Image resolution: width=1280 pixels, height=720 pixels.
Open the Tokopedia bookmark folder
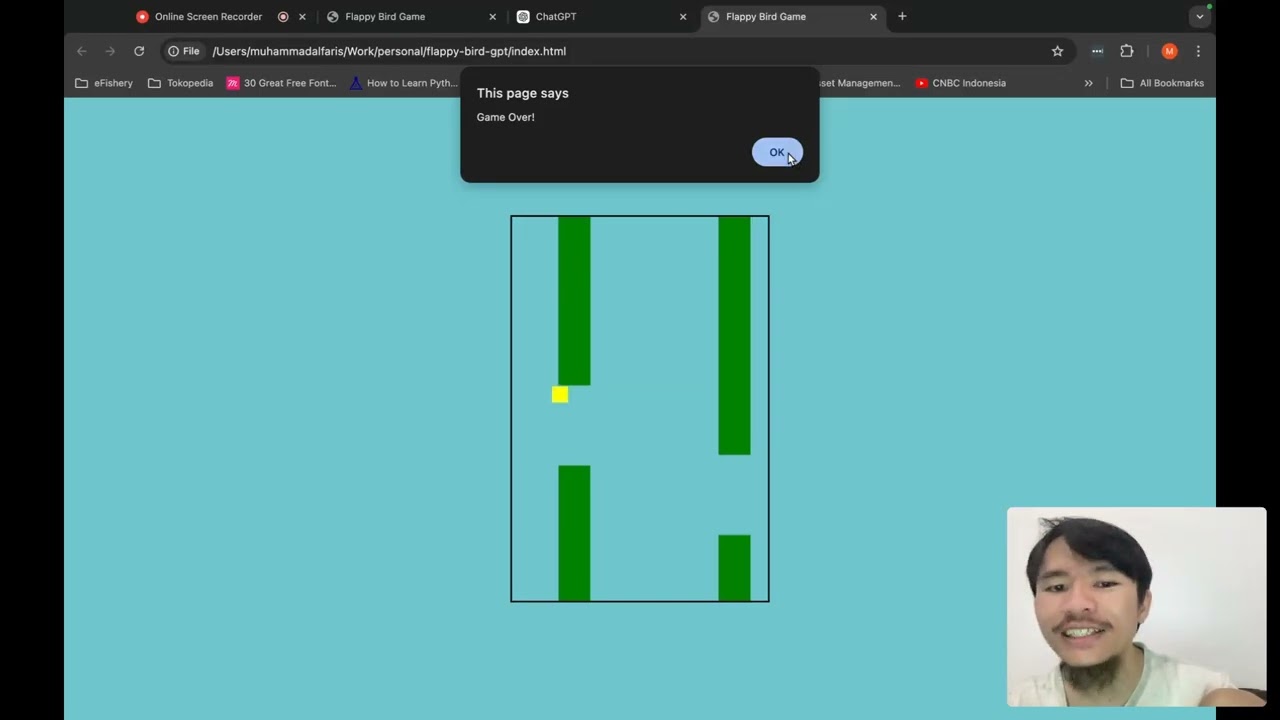coord(180,83)
